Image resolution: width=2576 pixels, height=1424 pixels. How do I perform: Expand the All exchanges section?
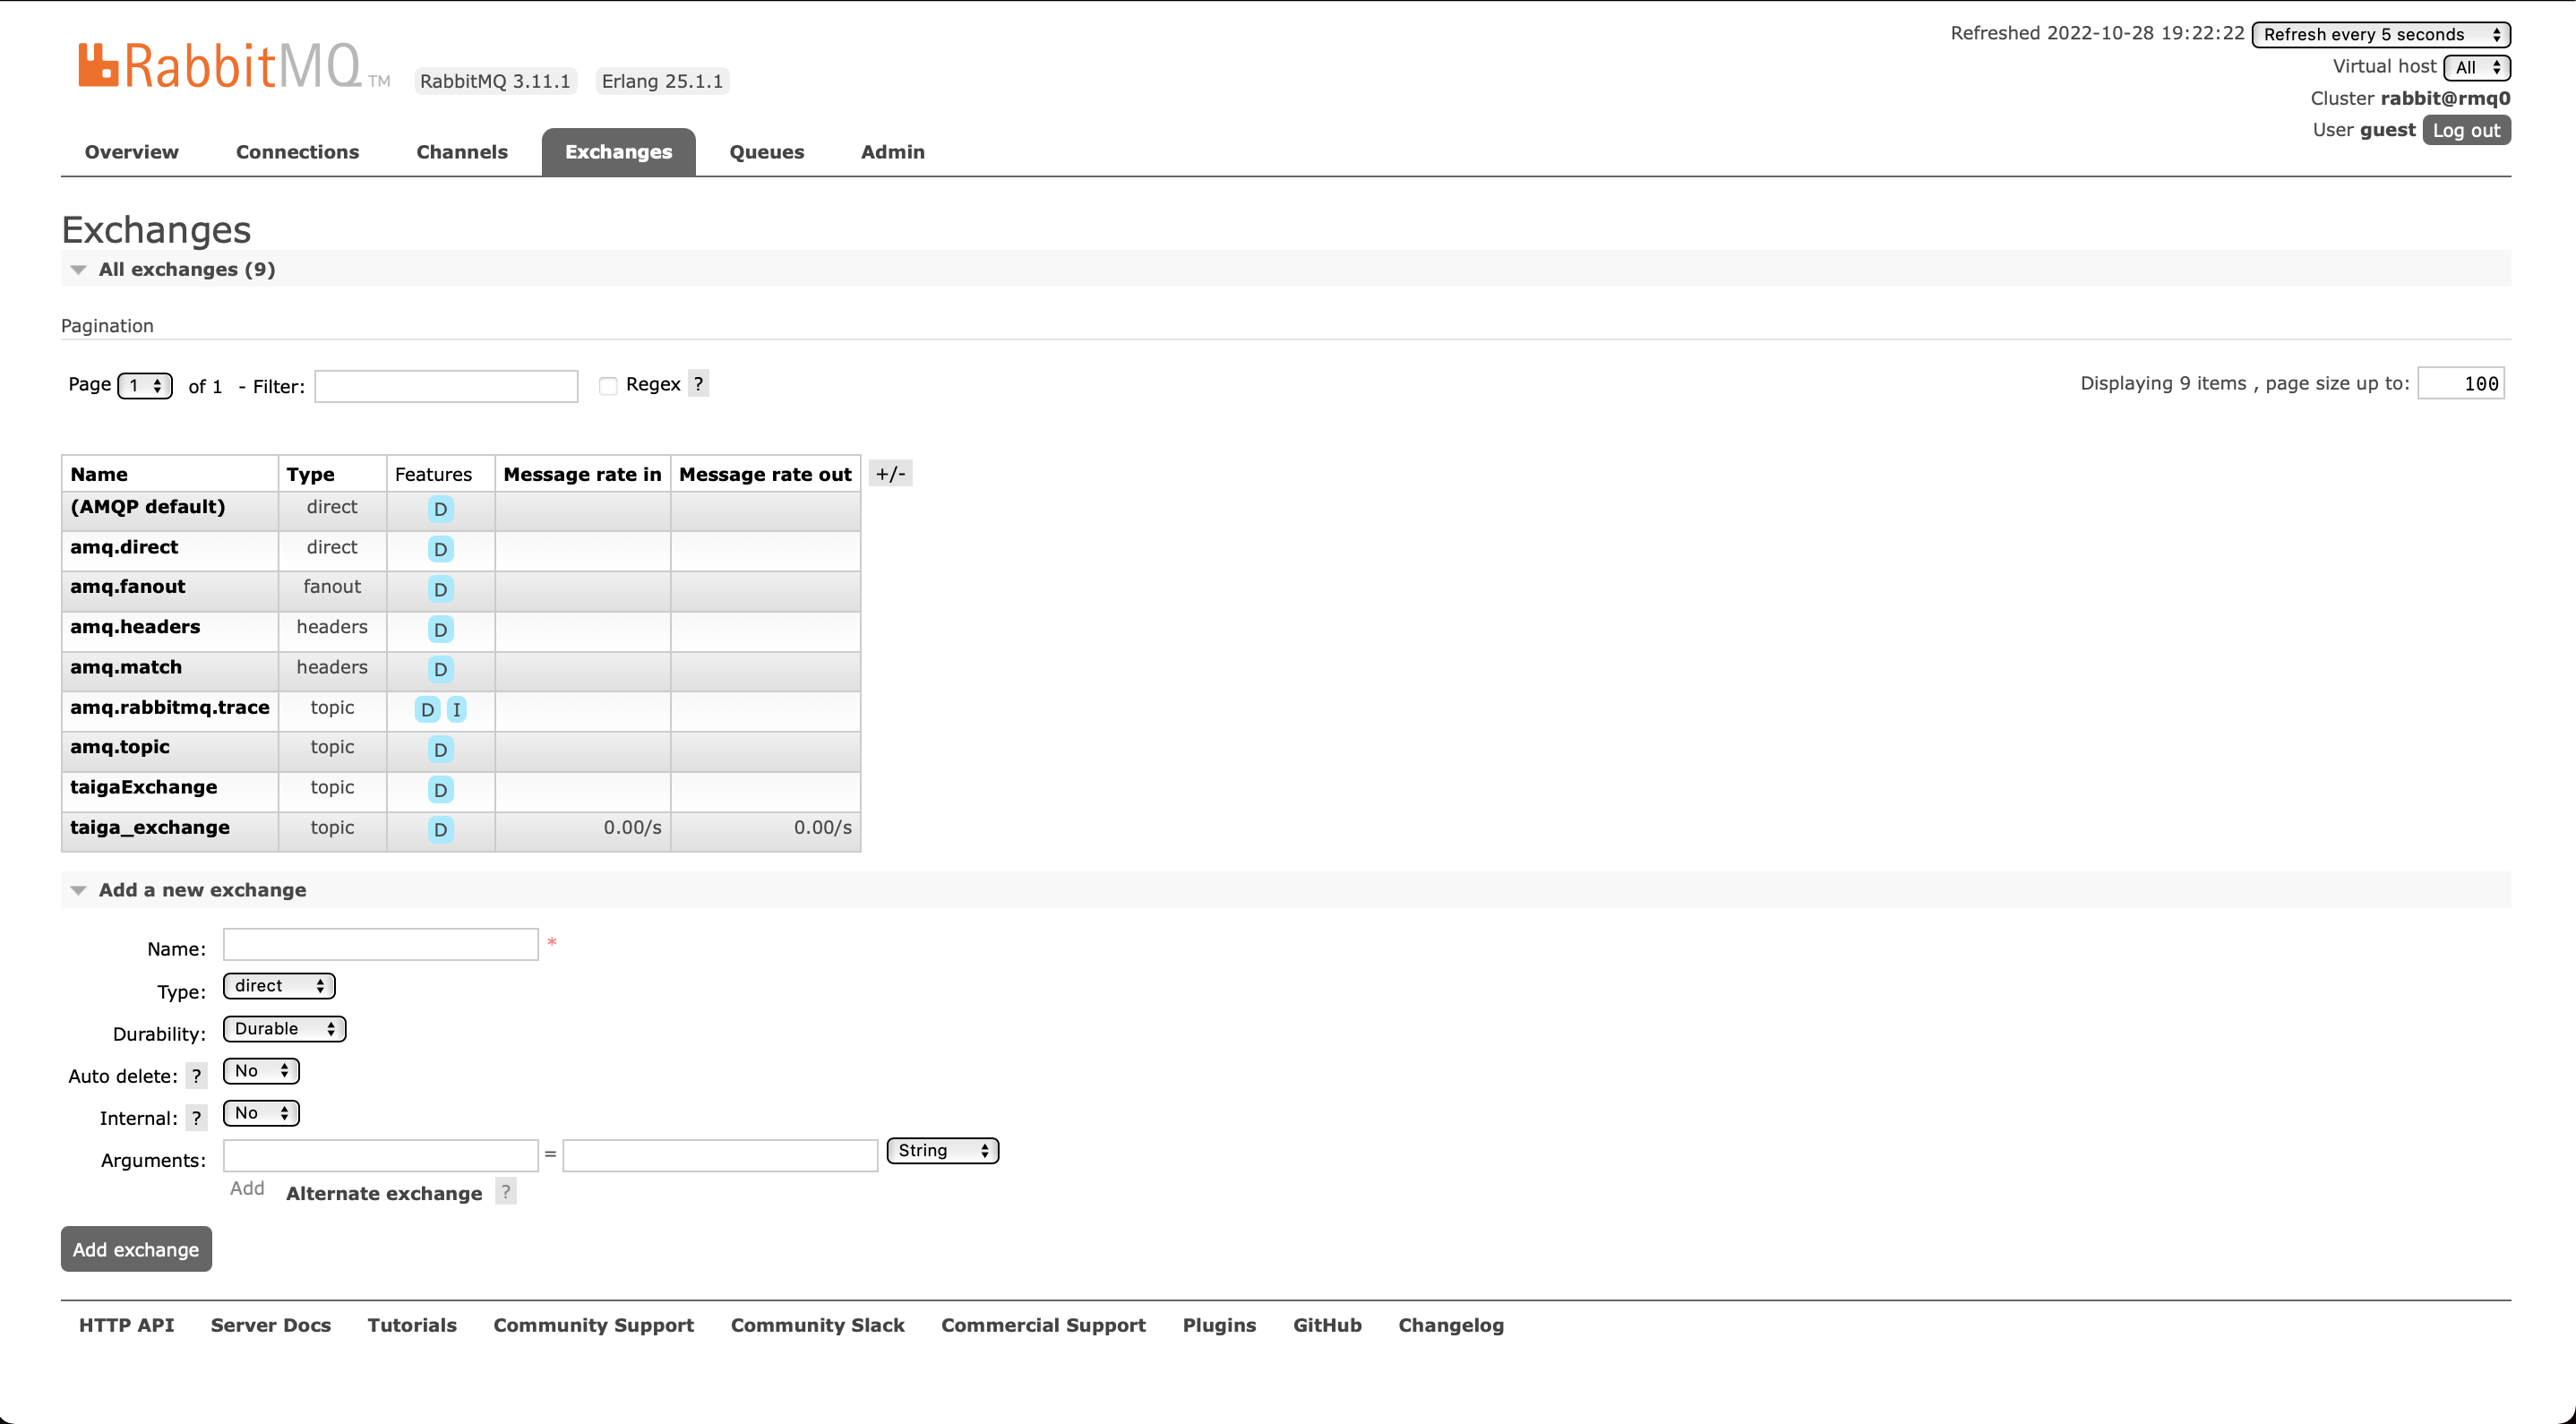77,269
